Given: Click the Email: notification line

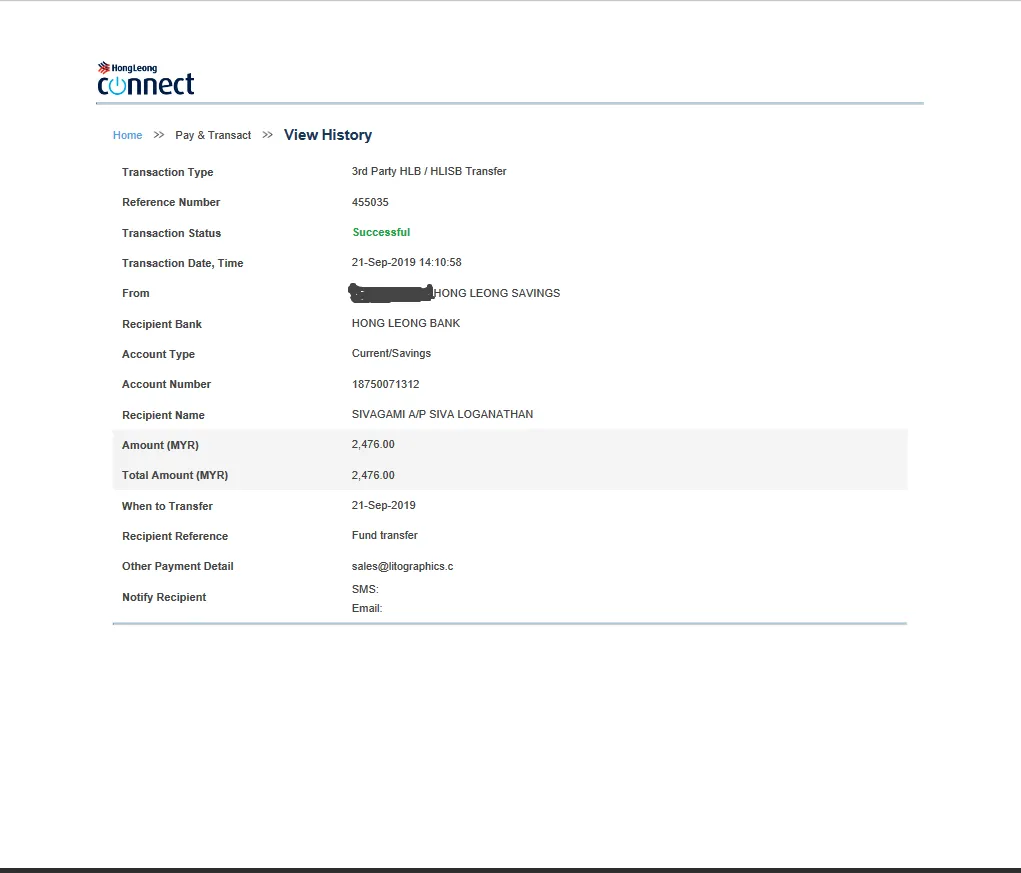Looking at the screenshot, I should point(367,609).
